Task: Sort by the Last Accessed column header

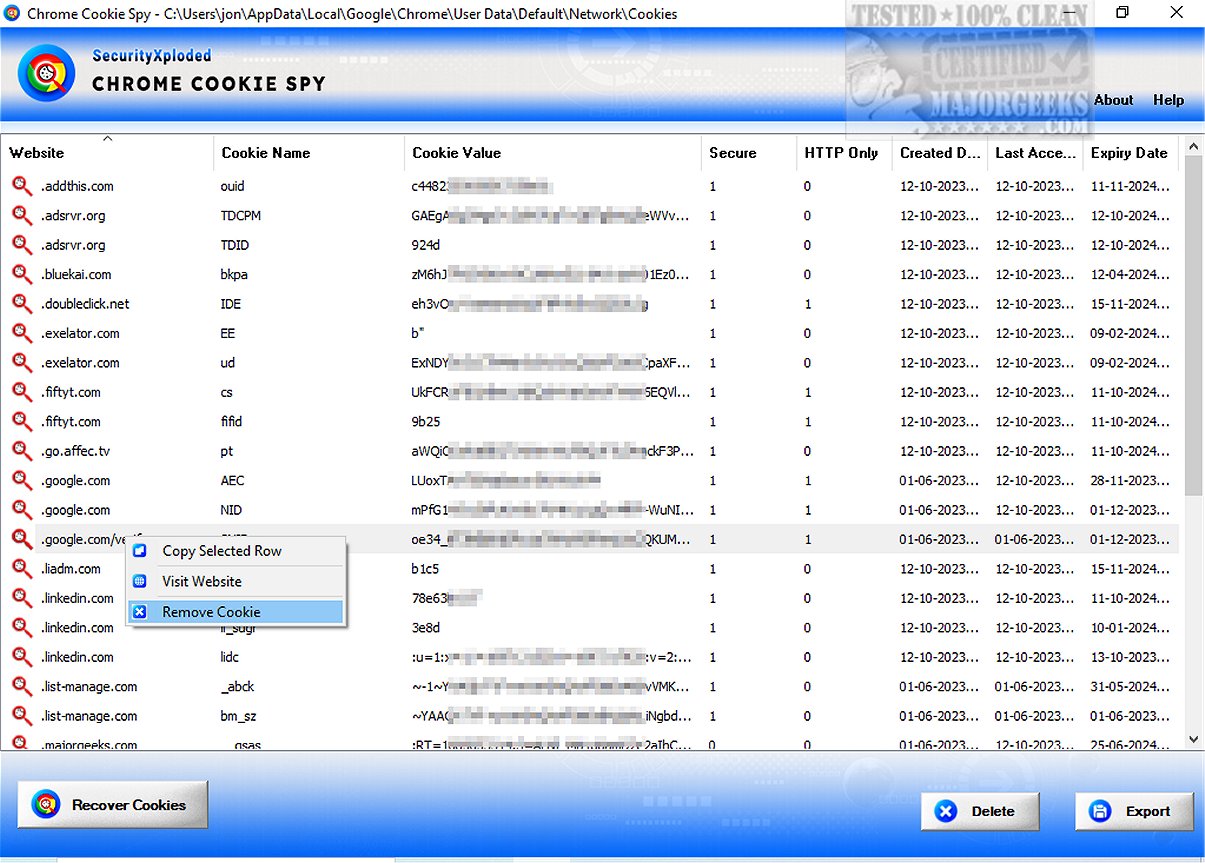Action: pyautogui.click(x=1035, y=153)
